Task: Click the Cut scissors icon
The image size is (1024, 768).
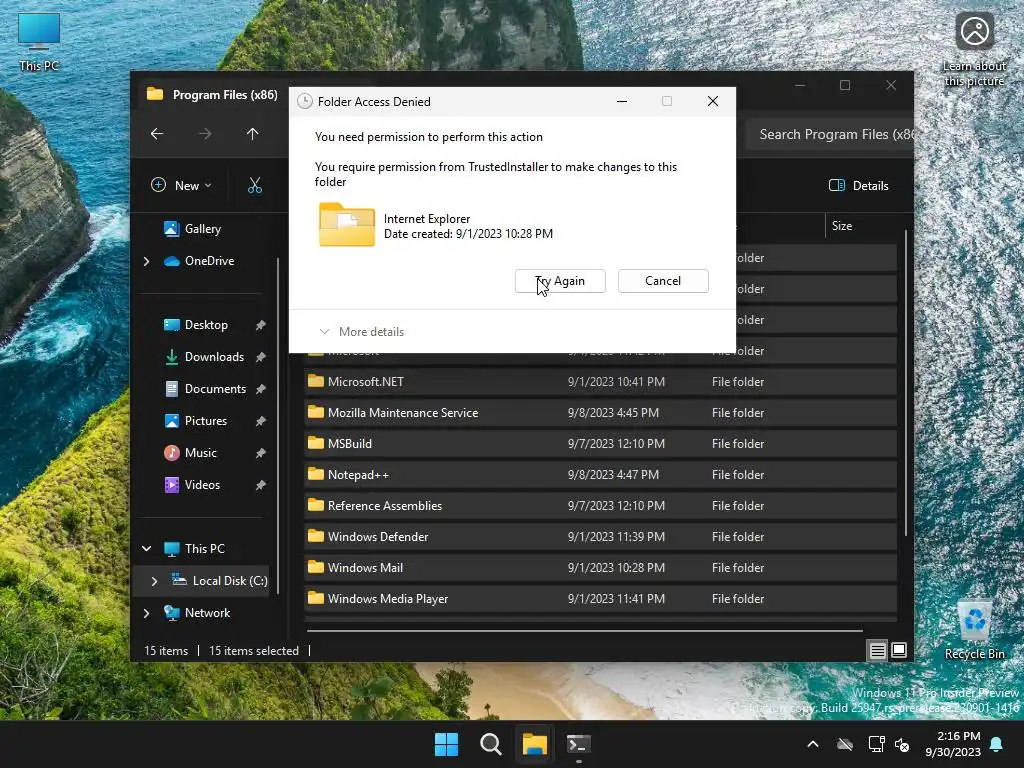Action: pyautogui.click(x=255, y=185)
